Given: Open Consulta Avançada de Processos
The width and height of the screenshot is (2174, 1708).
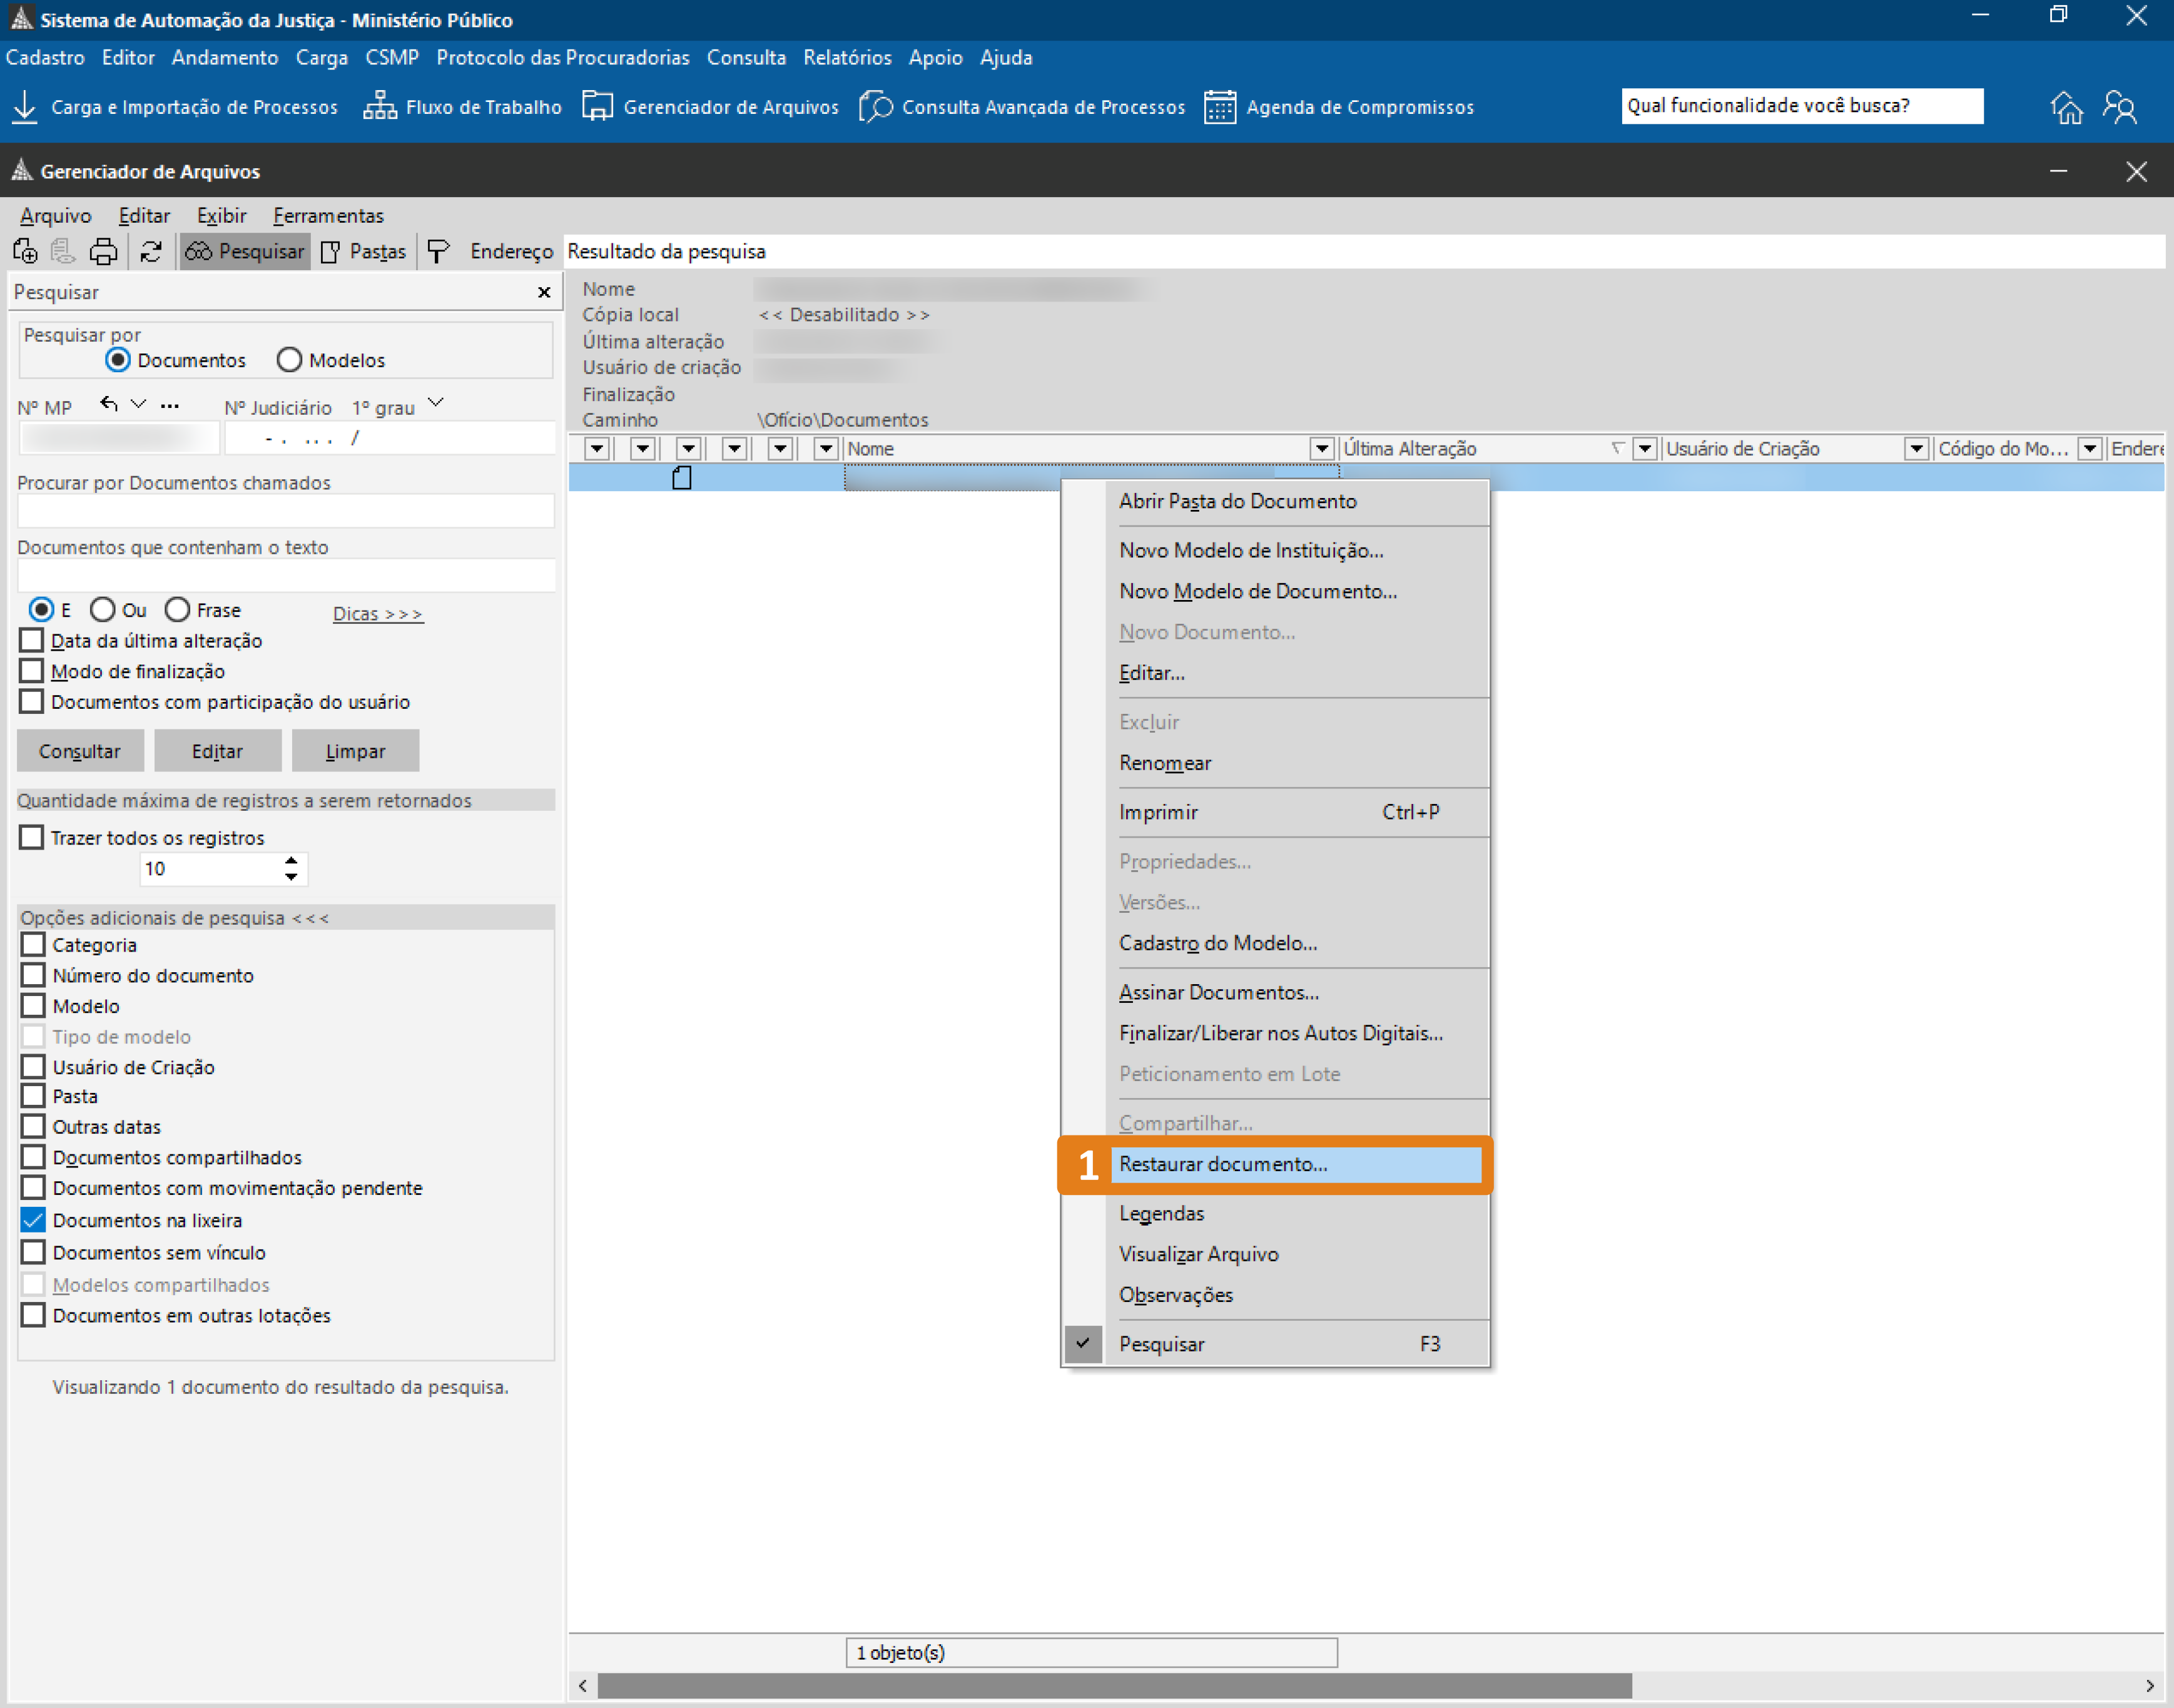Looking at the screenshot, I should tap(1042, 106).
